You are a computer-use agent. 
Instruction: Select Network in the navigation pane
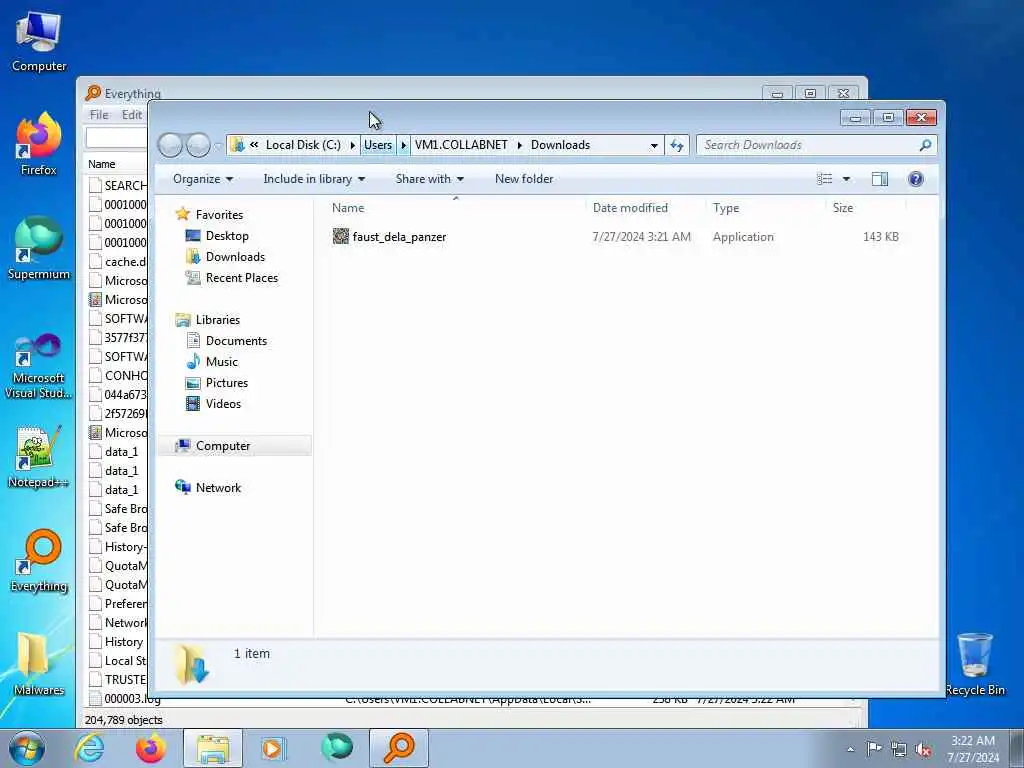pyautogui.click(x=208, y=487)
